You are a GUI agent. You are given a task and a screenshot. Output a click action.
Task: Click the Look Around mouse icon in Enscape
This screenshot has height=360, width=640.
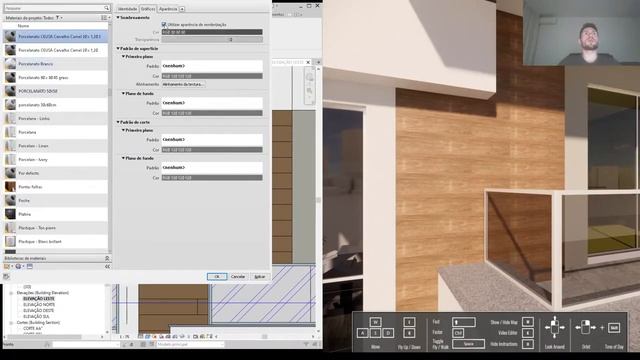[554, 328]
